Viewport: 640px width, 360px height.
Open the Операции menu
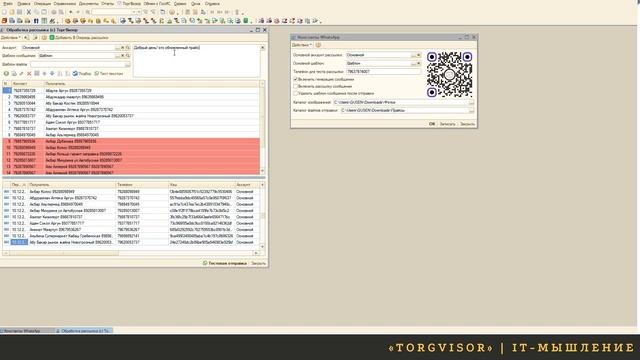tap(42, 4)
